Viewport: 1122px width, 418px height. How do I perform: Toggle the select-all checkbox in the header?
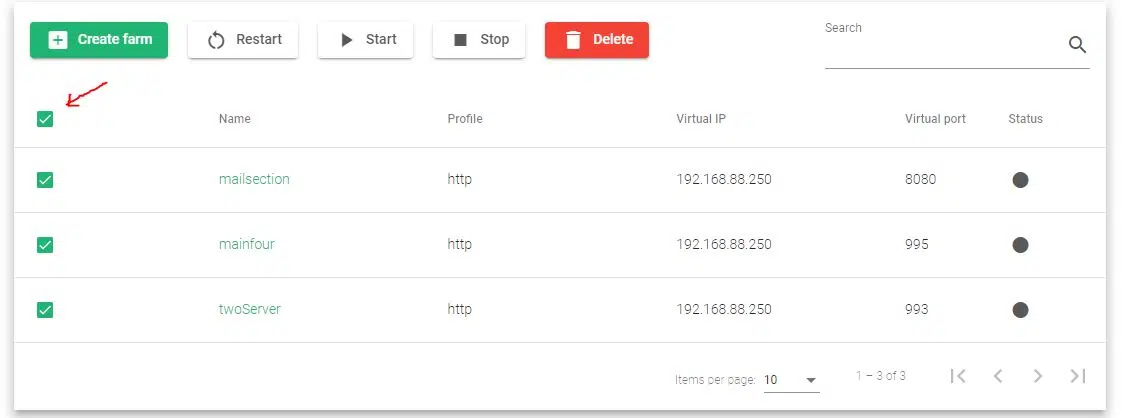[x=45, y=119]
